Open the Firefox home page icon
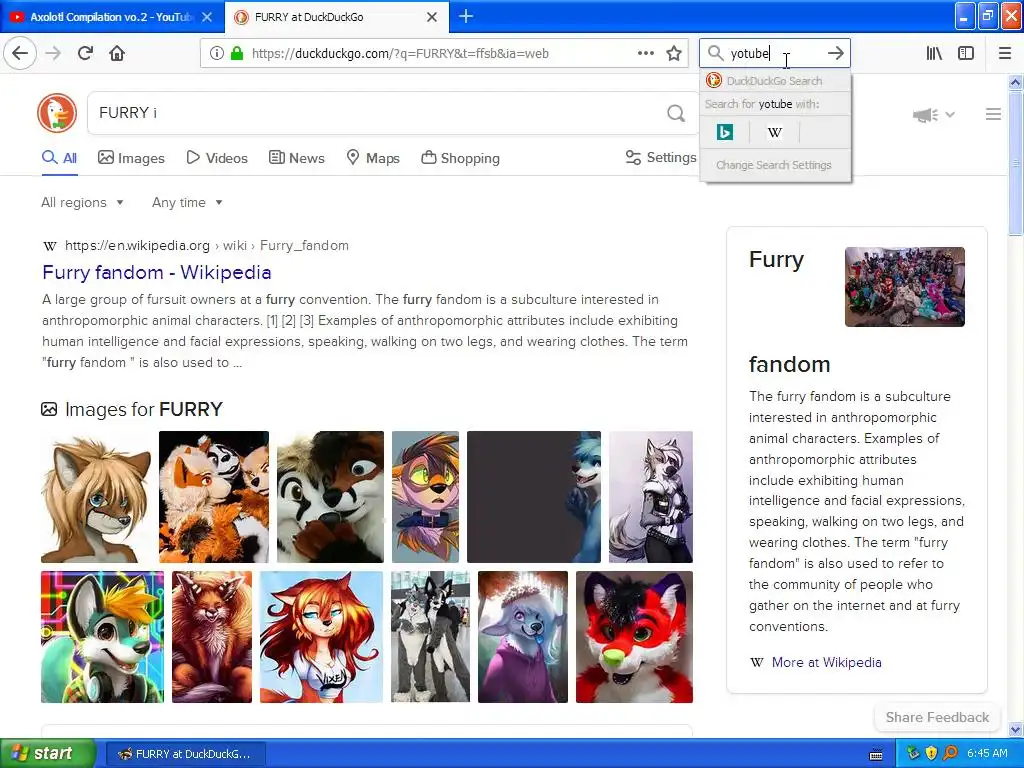The image size is (1024, 768). (x=117, y=53)
